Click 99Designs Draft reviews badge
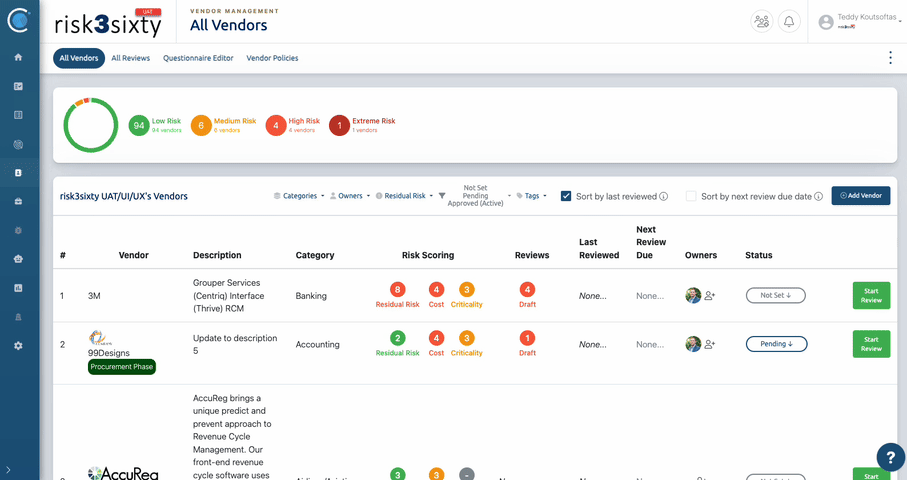Image resolution: width=907 pixels, height=480 pixels. tap(527, 338)
